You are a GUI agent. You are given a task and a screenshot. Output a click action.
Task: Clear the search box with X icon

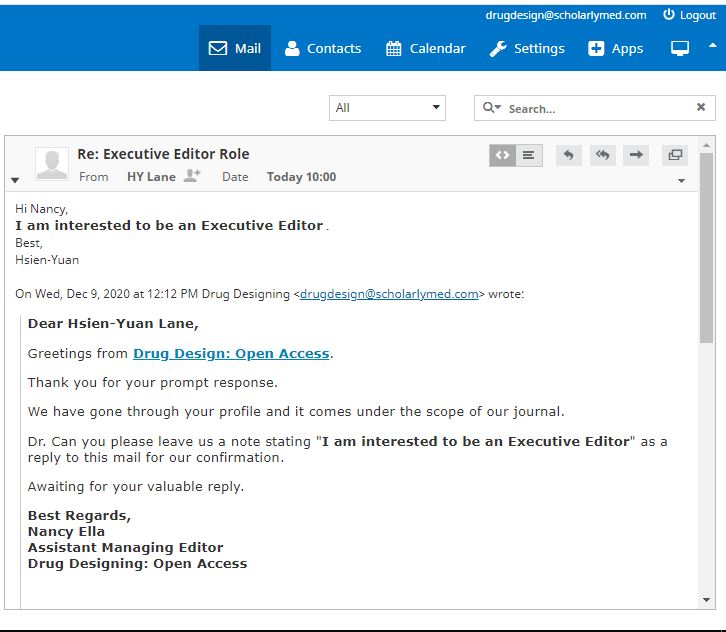point(701,108)
